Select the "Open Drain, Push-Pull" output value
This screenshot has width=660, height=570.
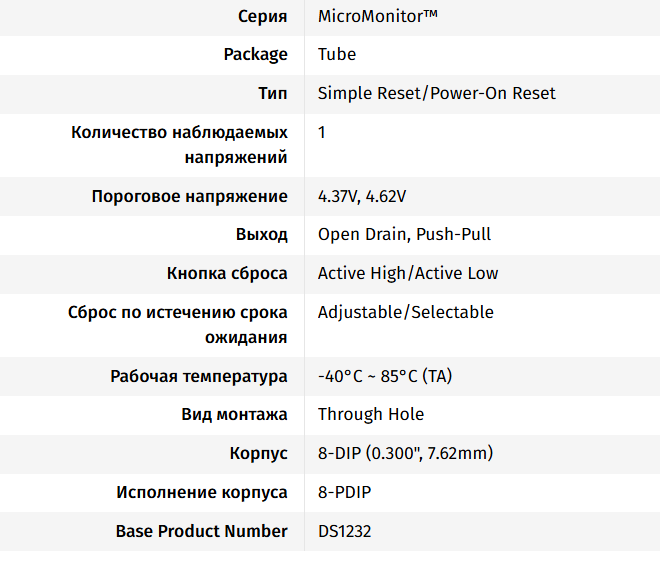(x=404, y=234)
